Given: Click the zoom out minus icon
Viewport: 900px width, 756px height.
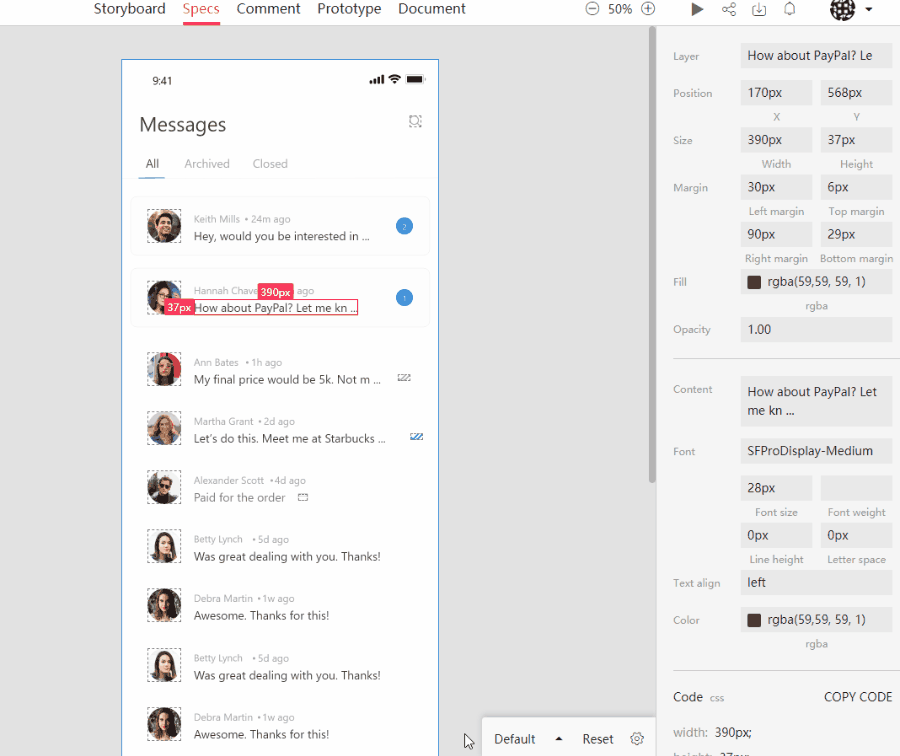Looking at the screenshot, I should [592, 9].
